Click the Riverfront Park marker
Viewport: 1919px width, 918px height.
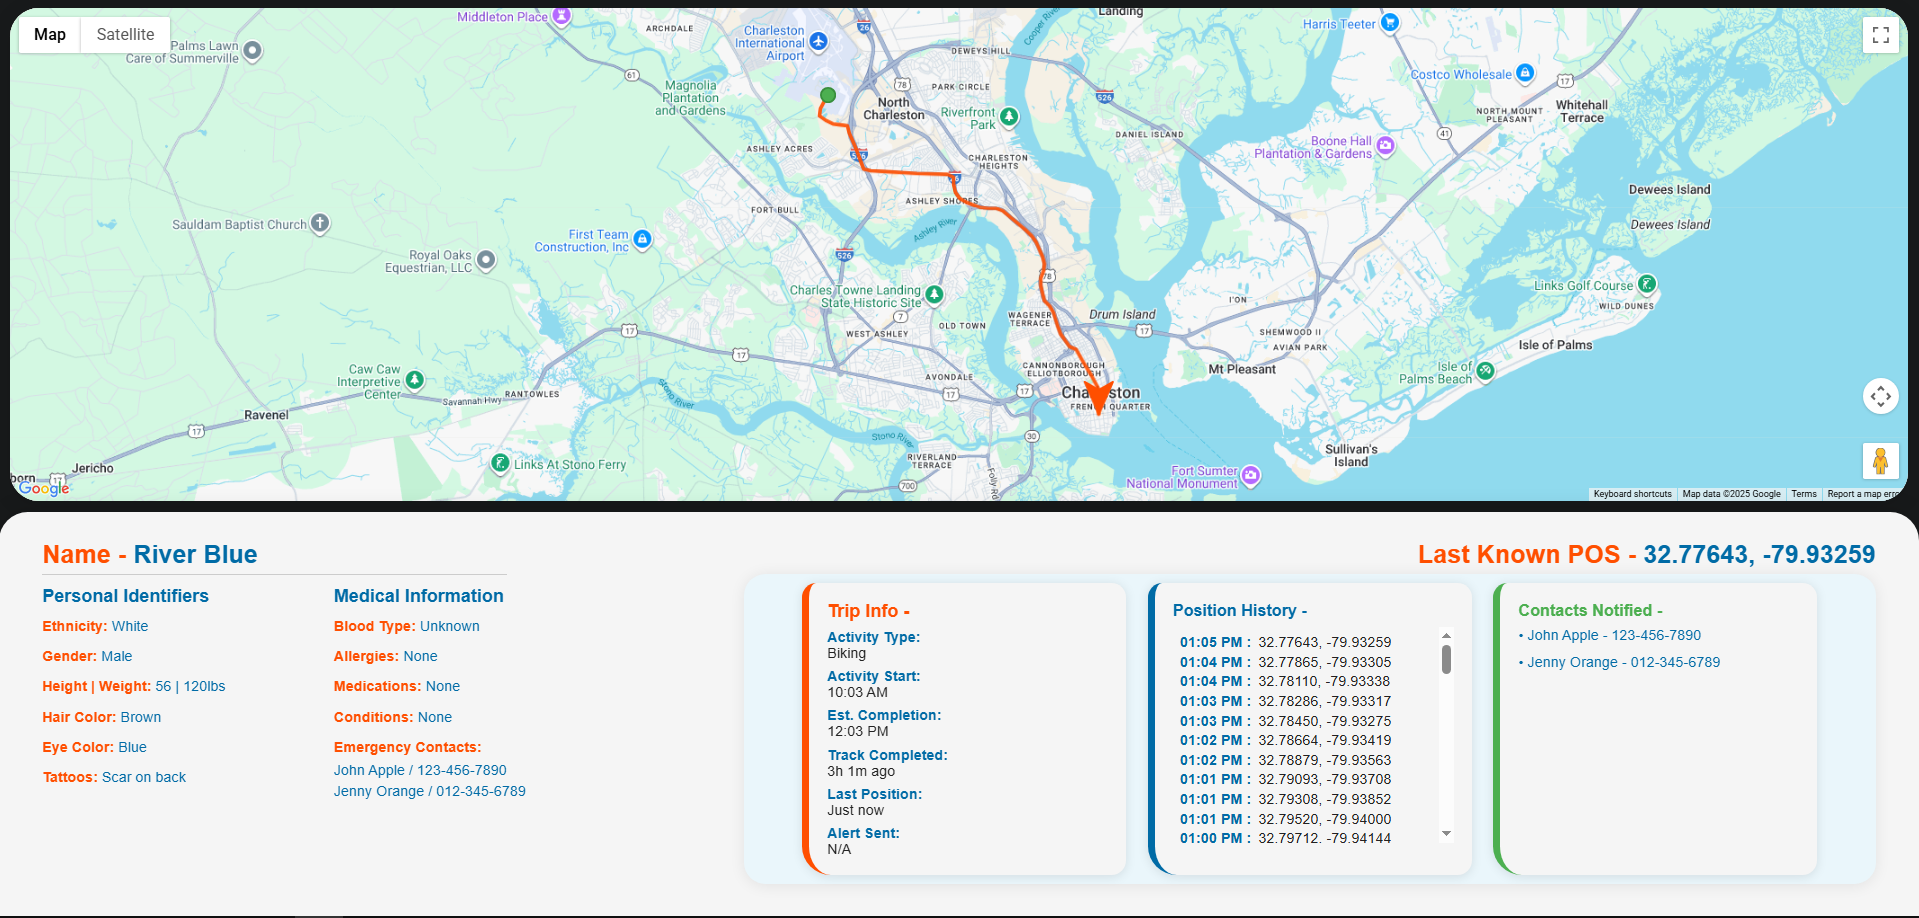[1009, 117]
